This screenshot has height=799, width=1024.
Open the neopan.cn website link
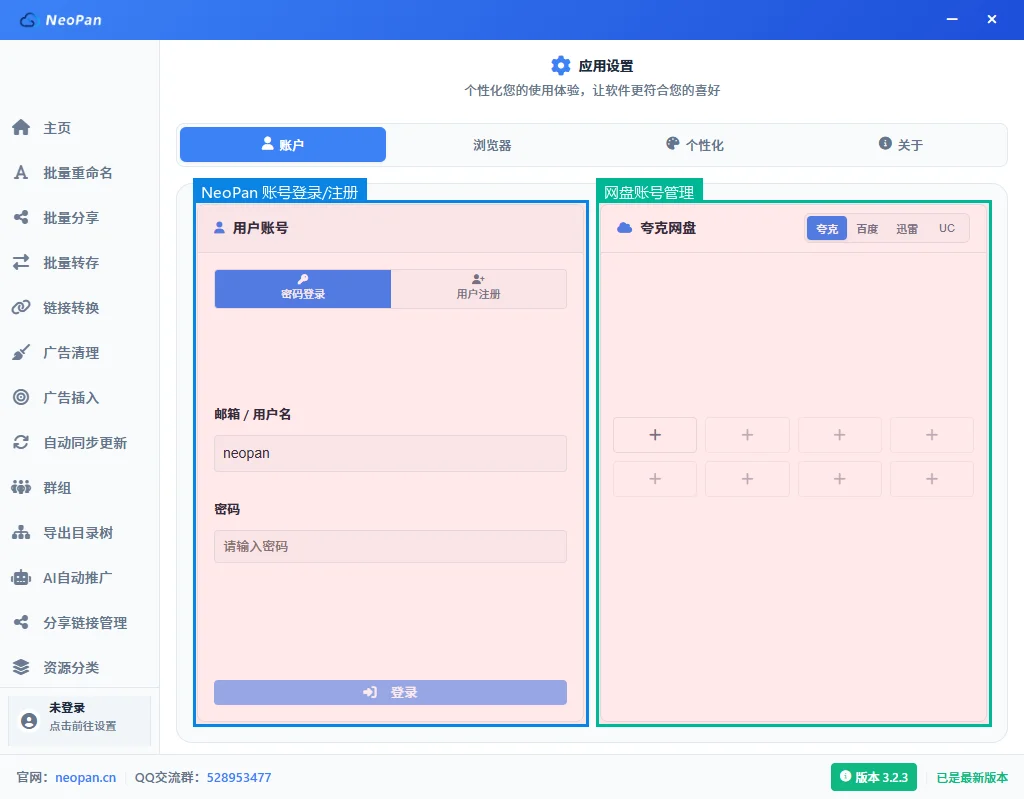tap(86, 777)
